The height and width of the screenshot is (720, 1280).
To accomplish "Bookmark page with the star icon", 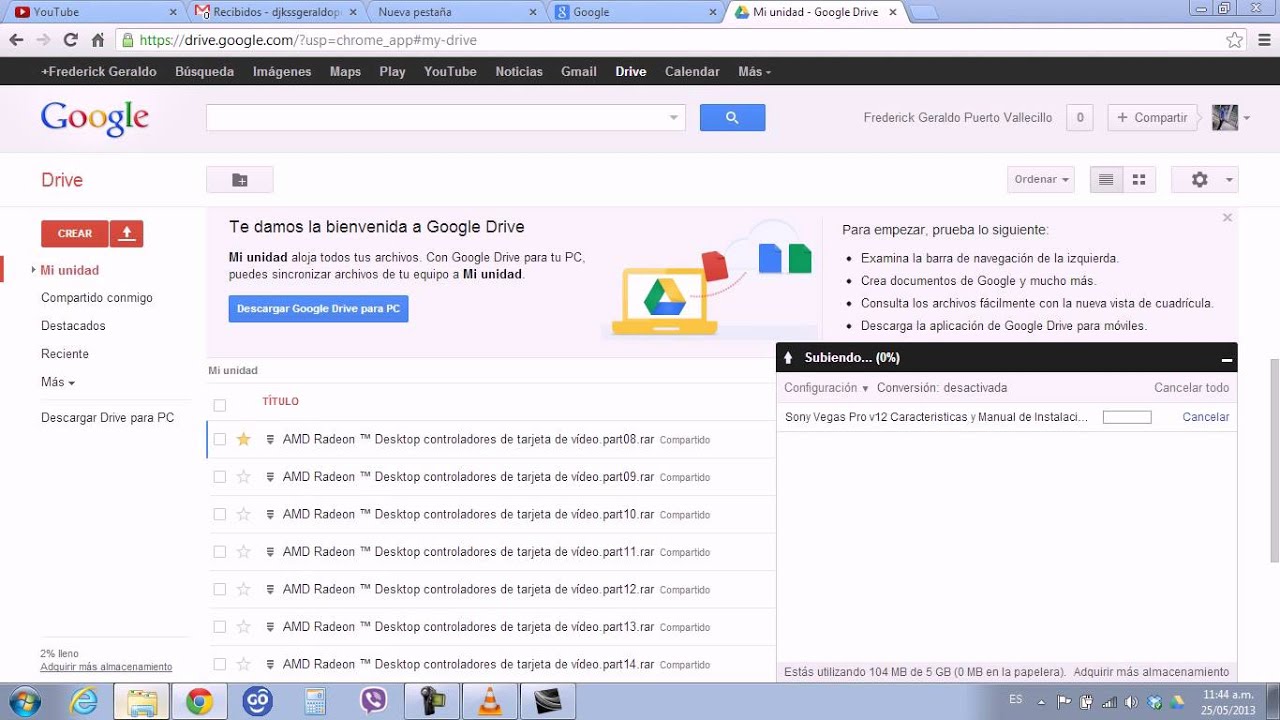I will 1234,40.
